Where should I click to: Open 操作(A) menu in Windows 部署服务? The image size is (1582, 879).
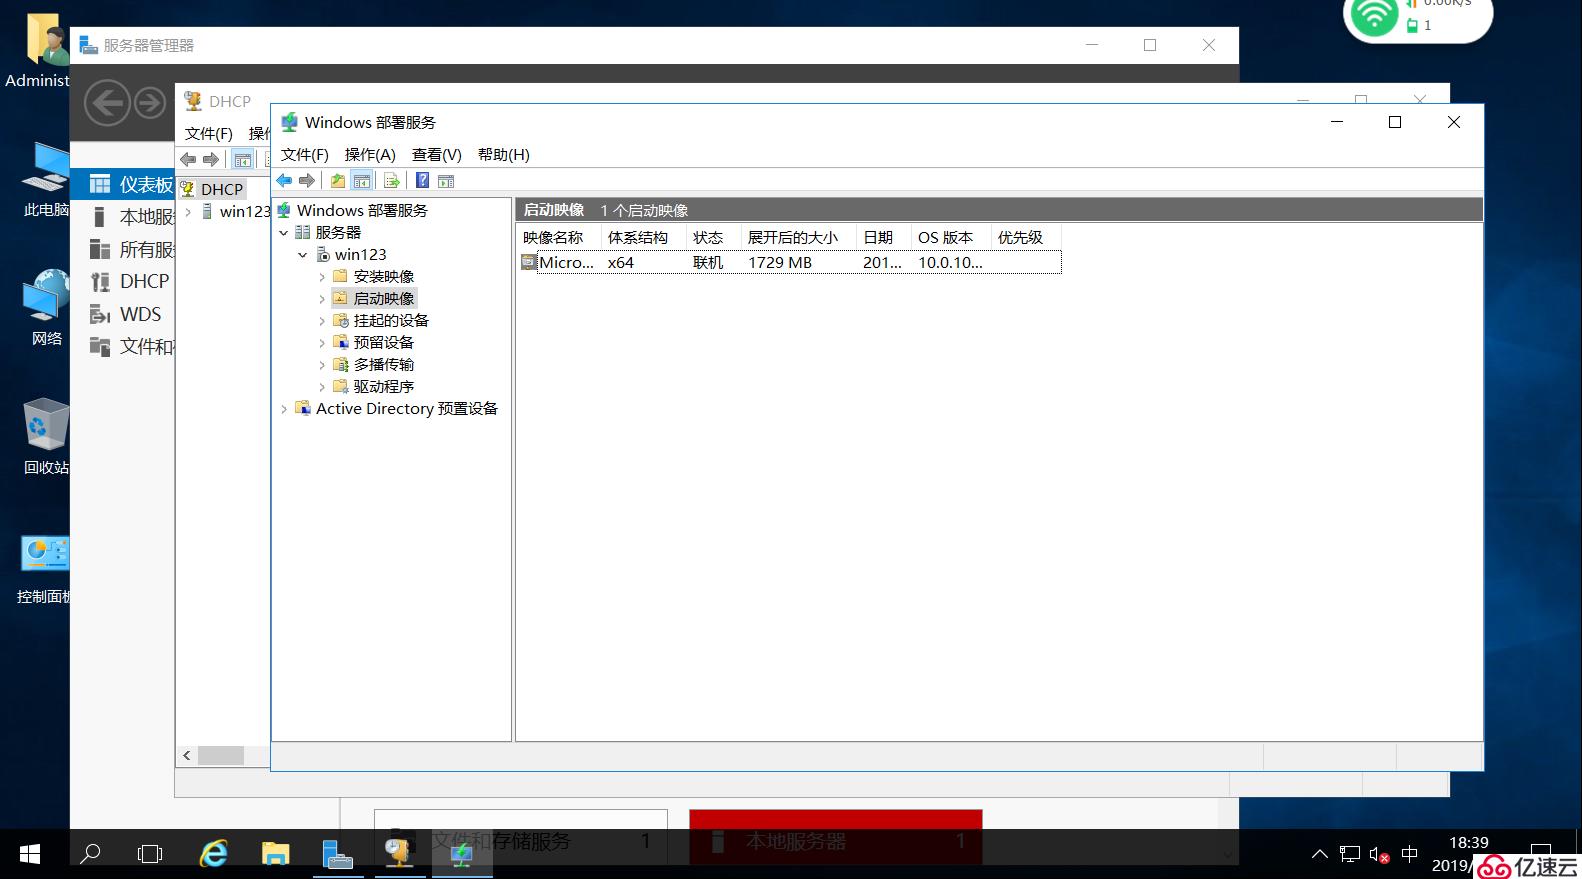[370, 155]
